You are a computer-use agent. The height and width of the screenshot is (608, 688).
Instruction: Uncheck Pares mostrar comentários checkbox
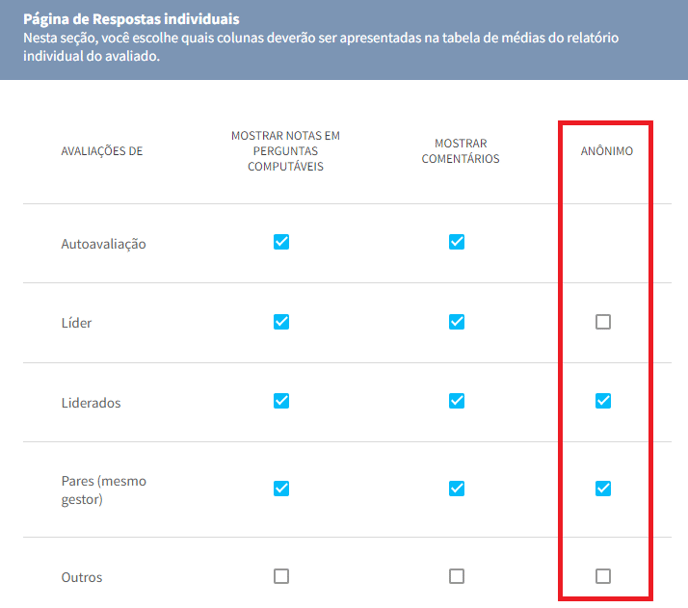pyautogui.click(x=456, y=488)
